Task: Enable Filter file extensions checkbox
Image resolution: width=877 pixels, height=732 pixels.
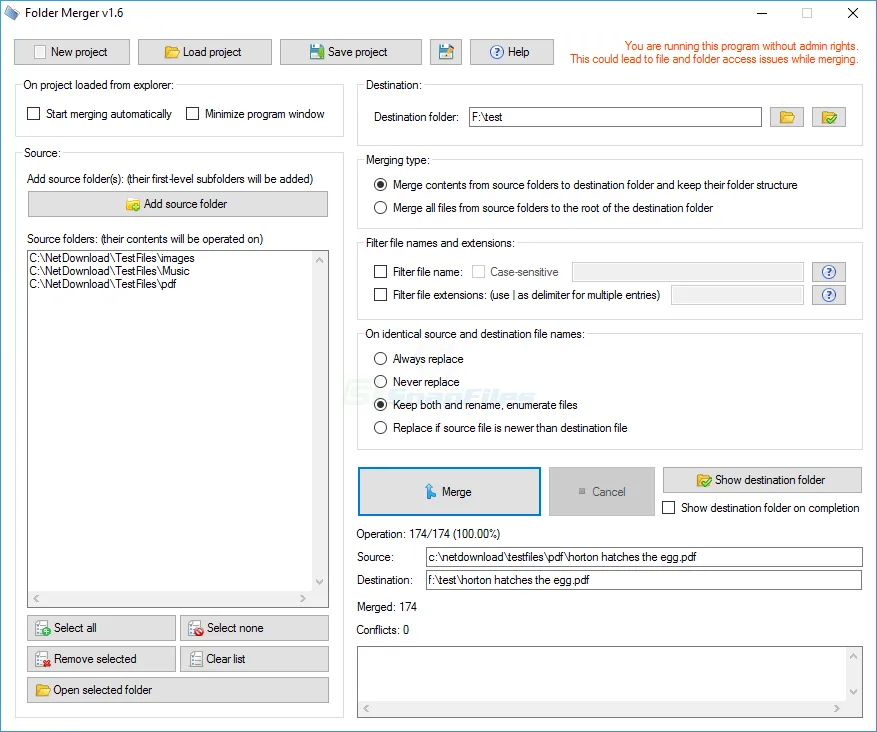Action: [380, 295]
